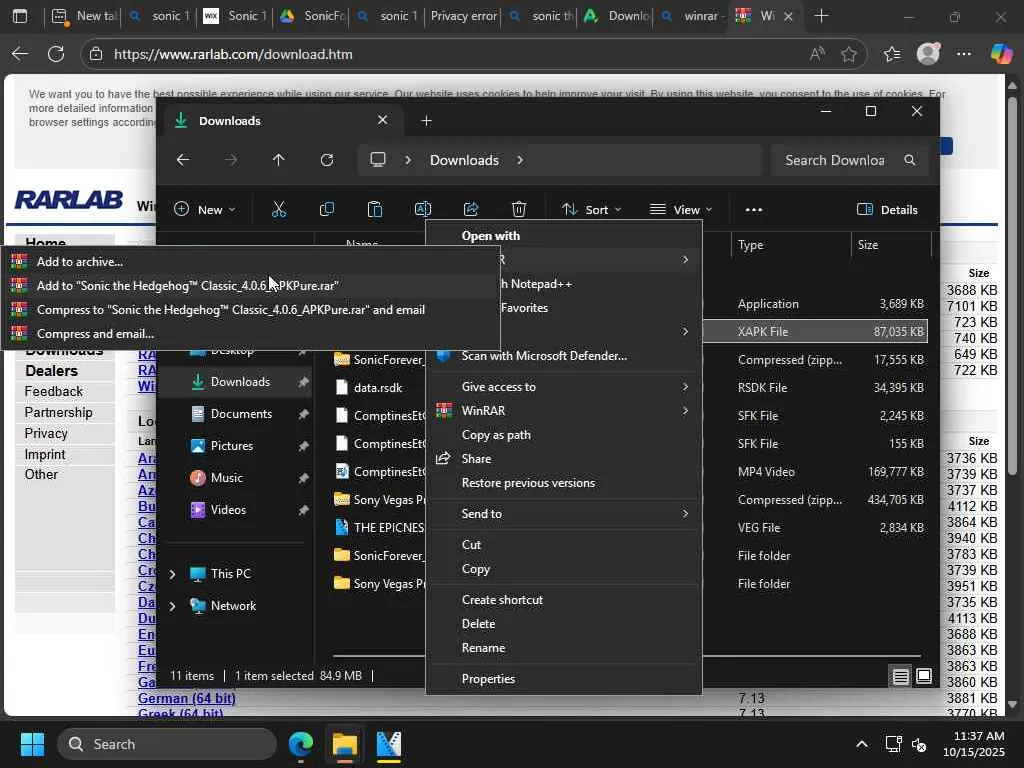Select Scan with Microsoft Defender

pyautogui.click(x=544, y=356)
